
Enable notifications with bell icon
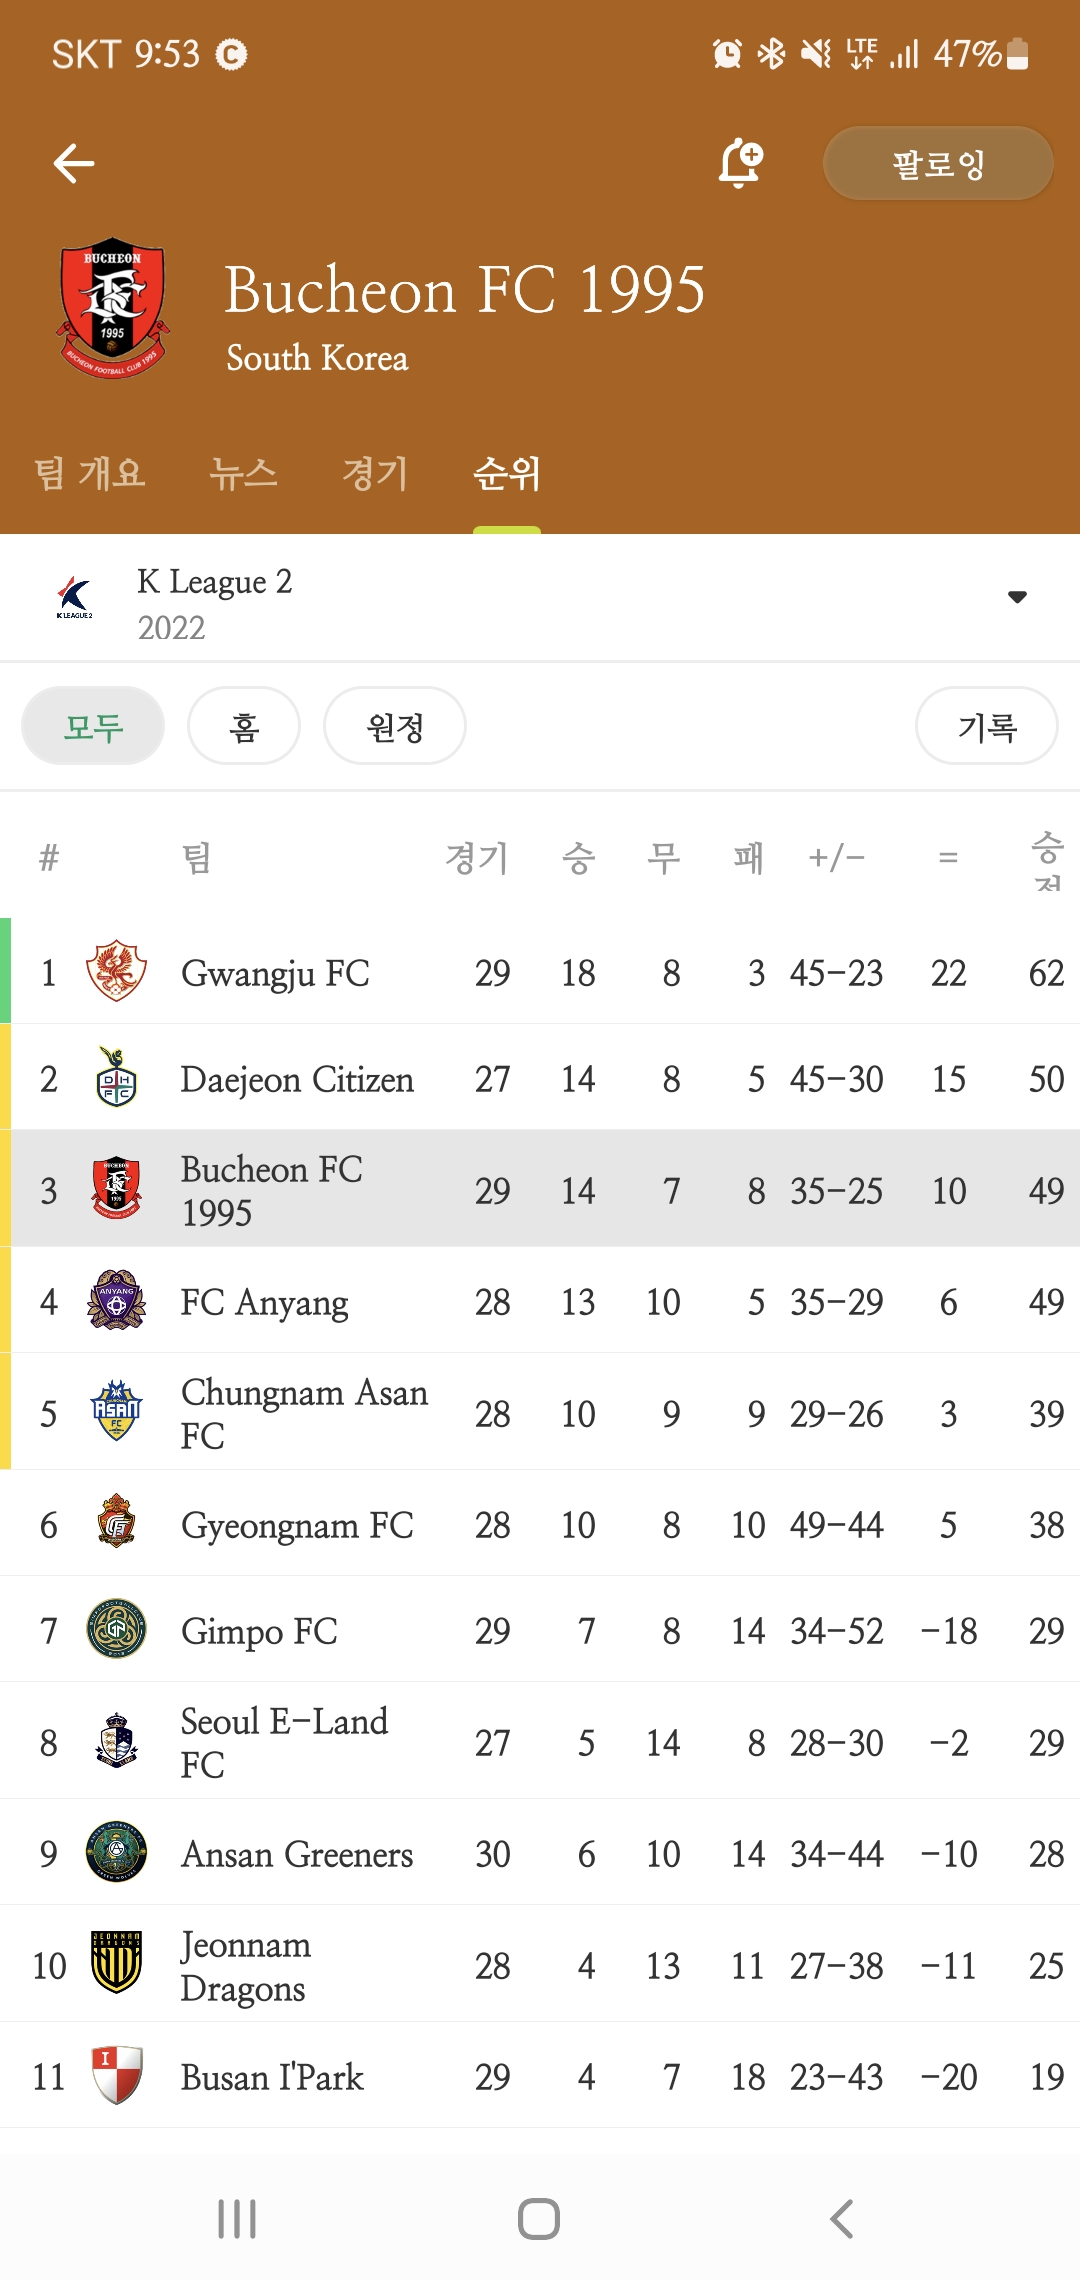tap(740, 164)
